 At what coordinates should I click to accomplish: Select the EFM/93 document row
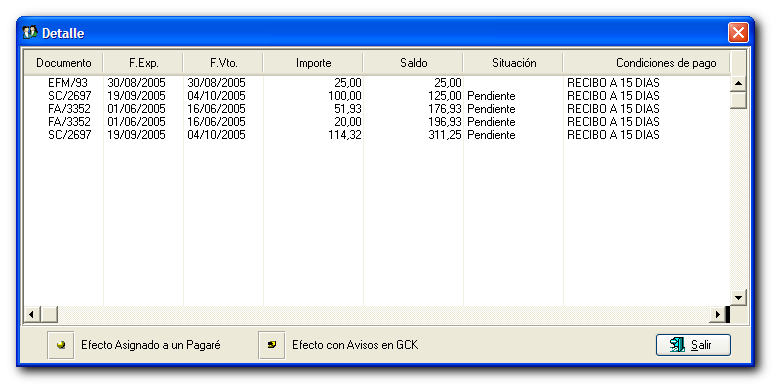pyautogui.click(x=377, y=83)
